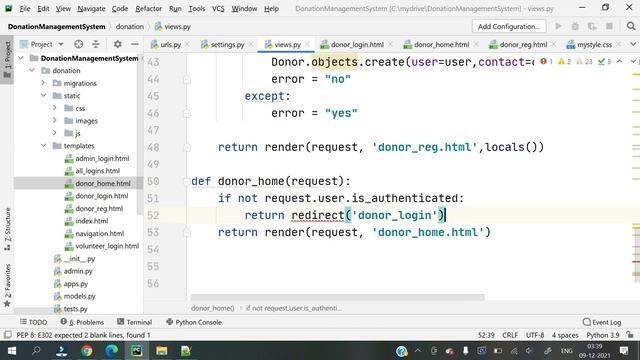Toggle the 2: Favorites side panel

click(x=7, y=286)
